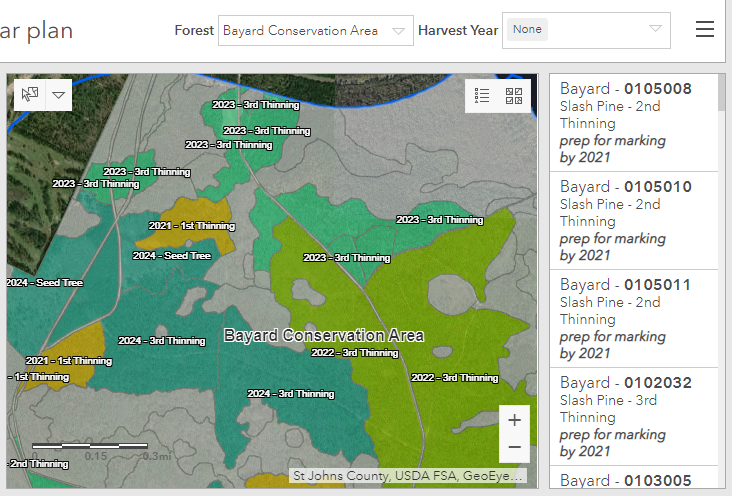Open the basemap gallery grid icon
Image resolution: width=732 pixels, height=496 pixels.
[x=514, y=96]
